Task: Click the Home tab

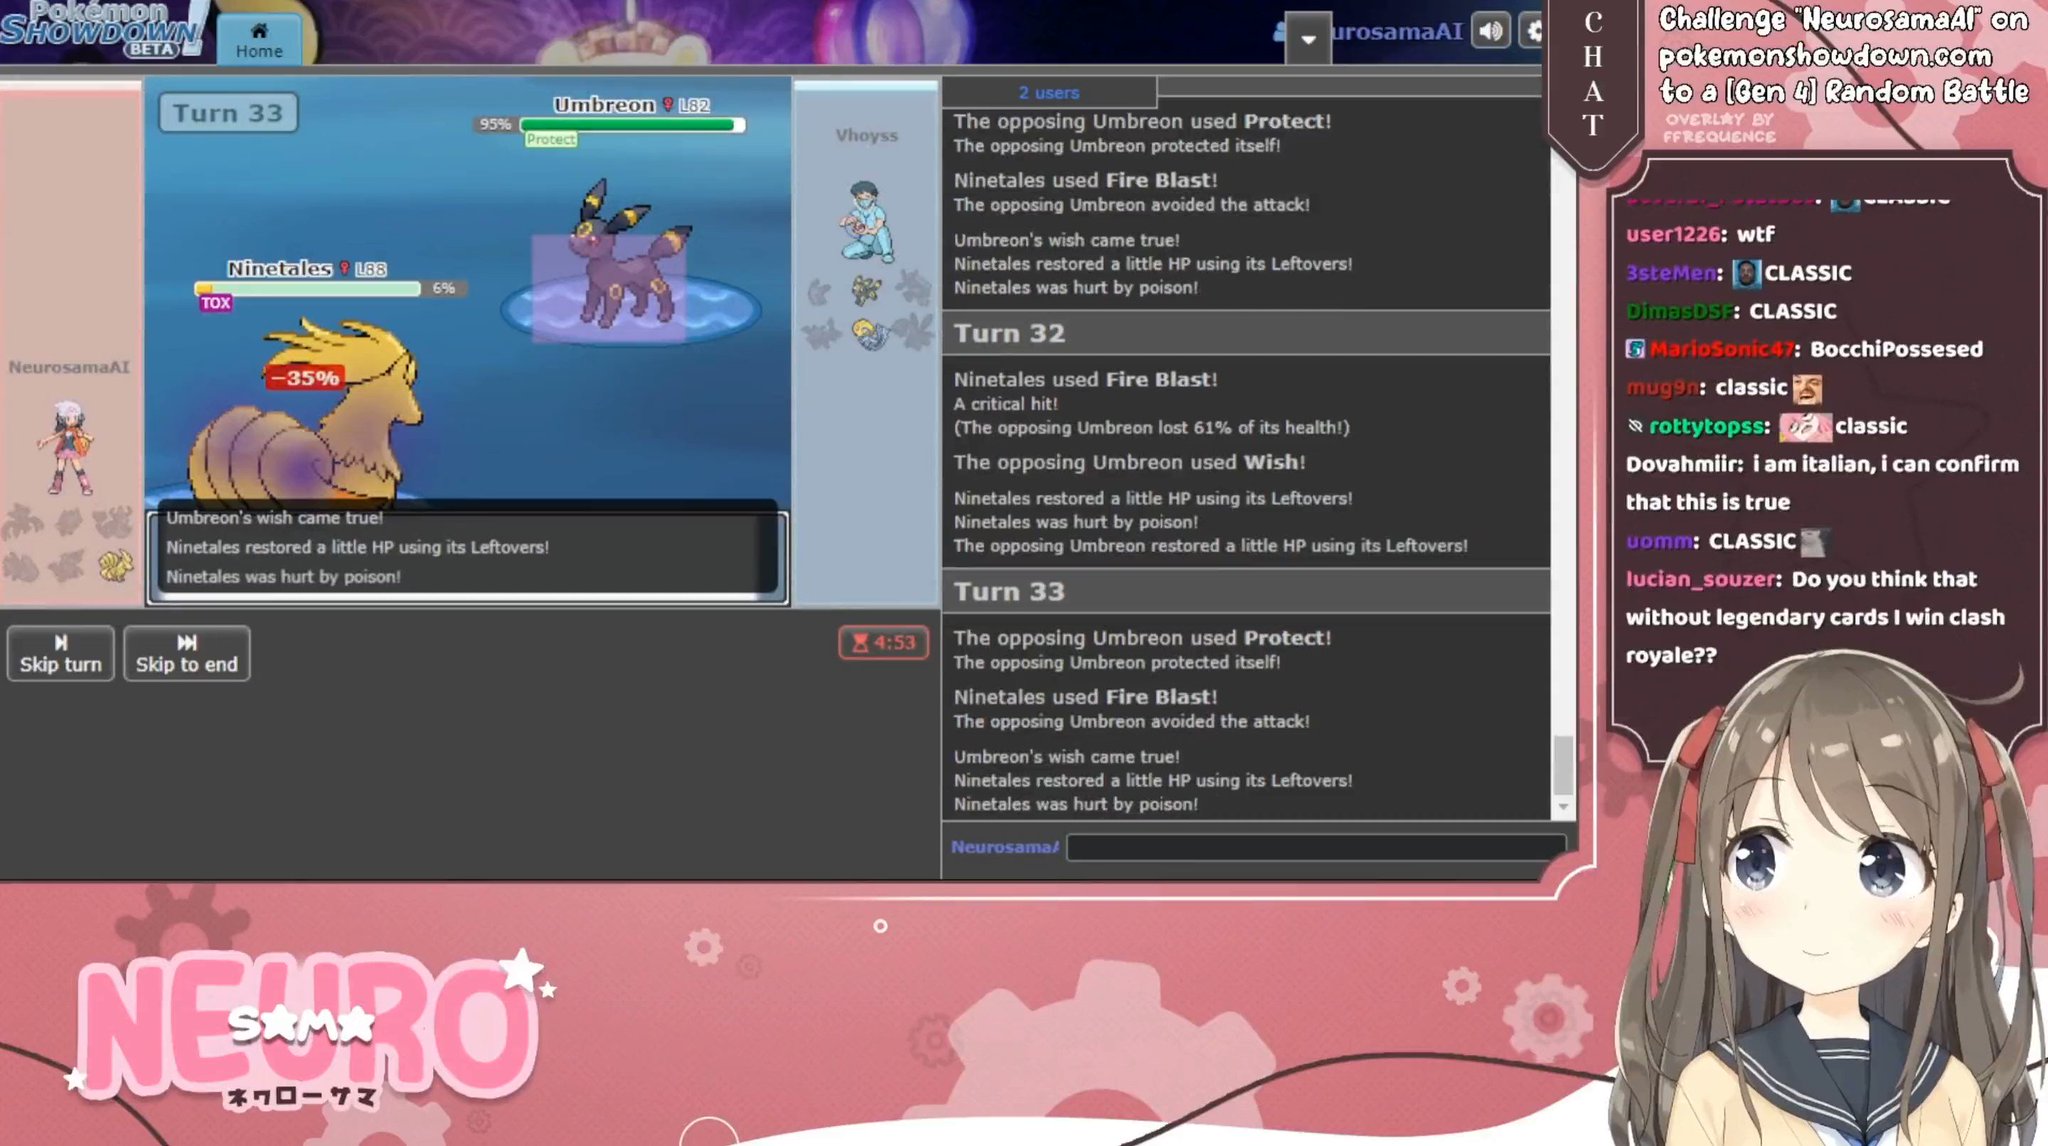Action: [259, 40]
